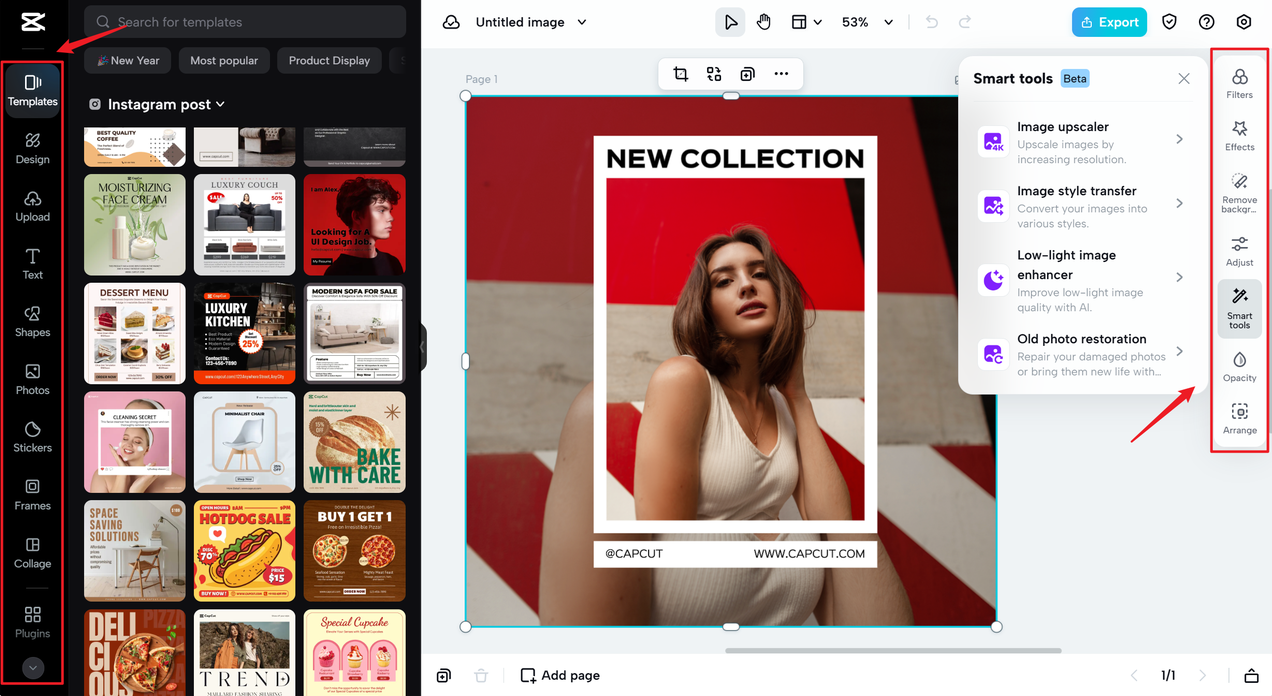Activate the hand pan tool
The height and width of the screenshot is (696, 1272).
[x=764, y=22]
